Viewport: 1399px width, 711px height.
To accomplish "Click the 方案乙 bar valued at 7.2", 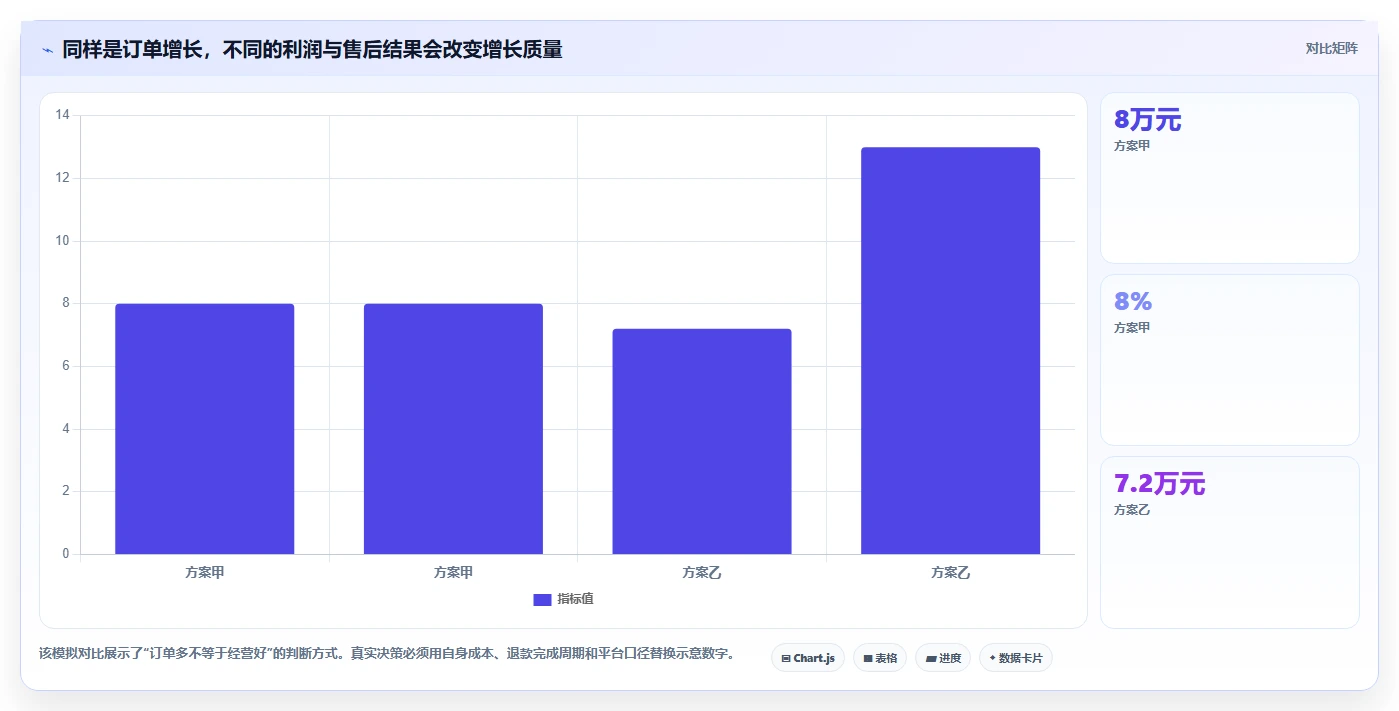I will pos(702,441).
